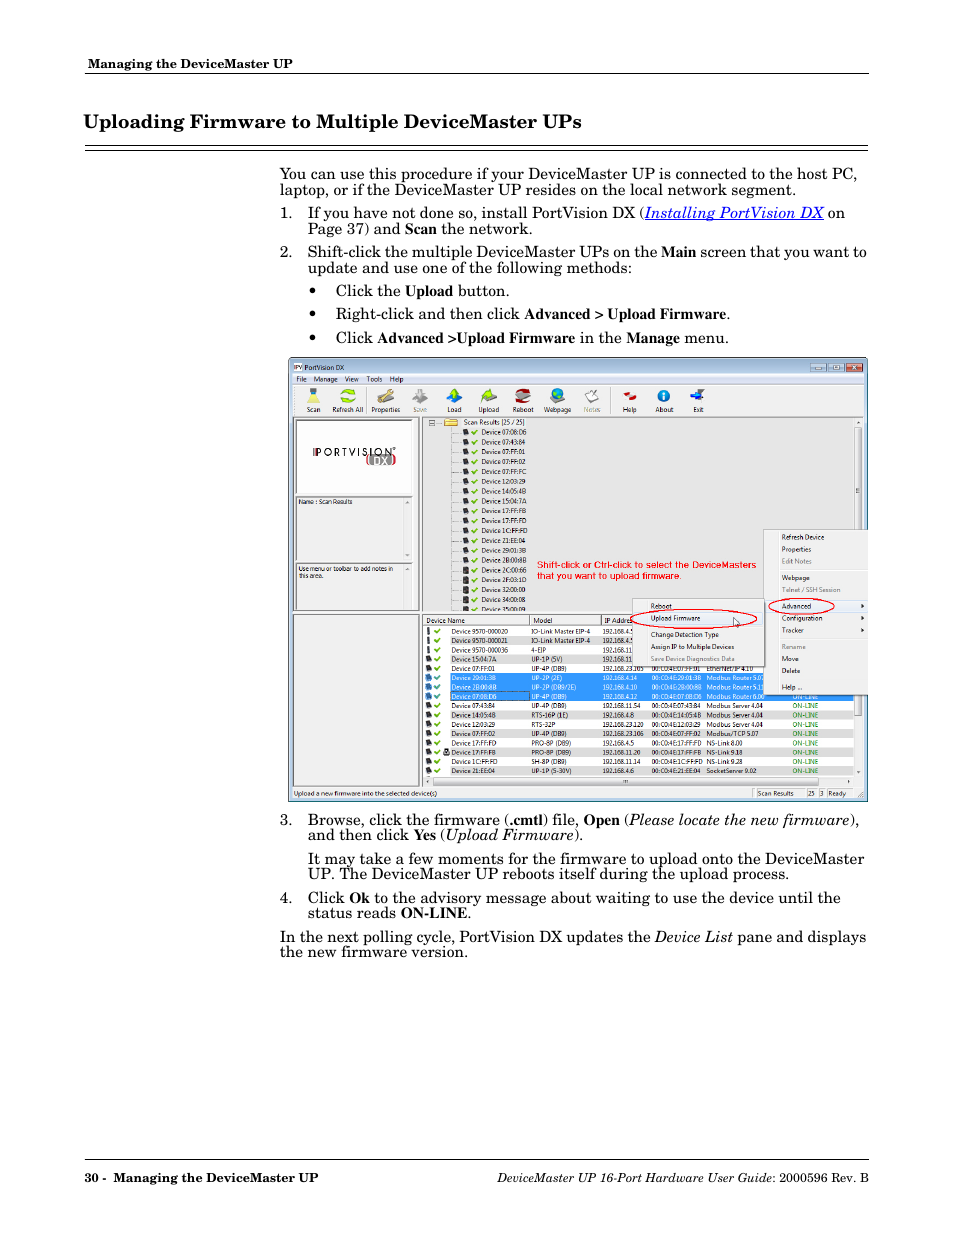The image size is (954, 1235).
Task: Select Device 21:EE:04 in the tree
Action: [x=503, y=541]
